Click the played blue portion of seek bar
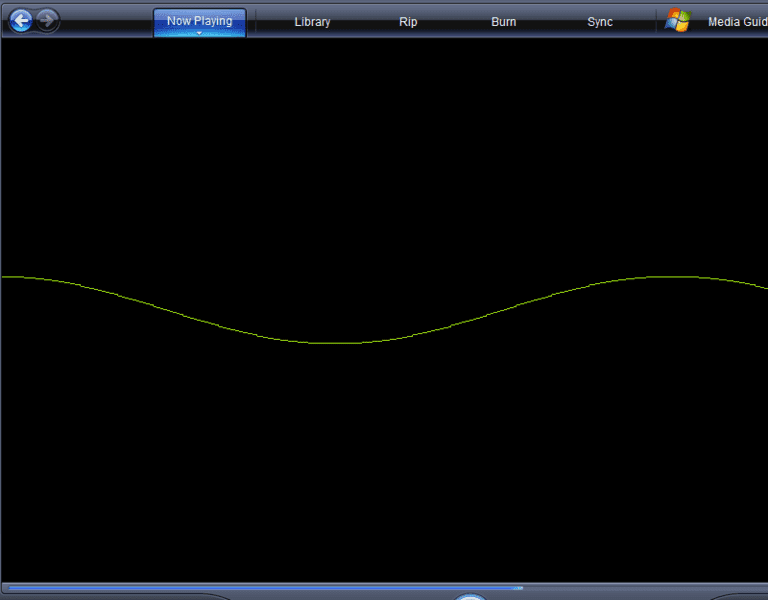Screen dimensions: 768x600 (x=260, y=588)
